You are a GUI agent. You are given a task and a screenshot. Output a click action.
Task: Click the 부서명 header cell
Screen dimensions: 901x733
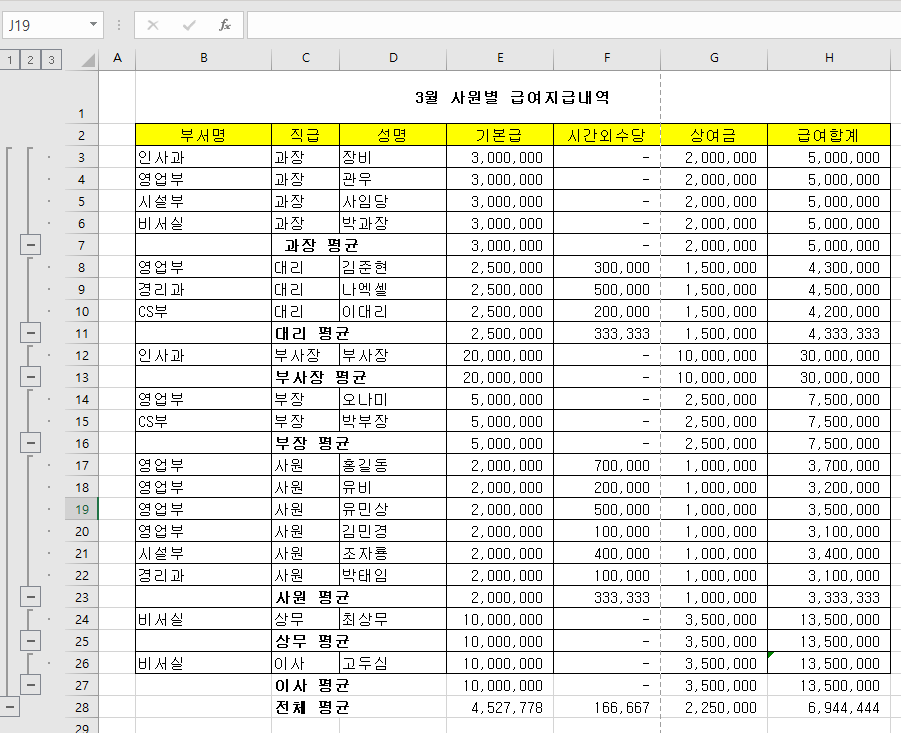(x=203, y=136)
